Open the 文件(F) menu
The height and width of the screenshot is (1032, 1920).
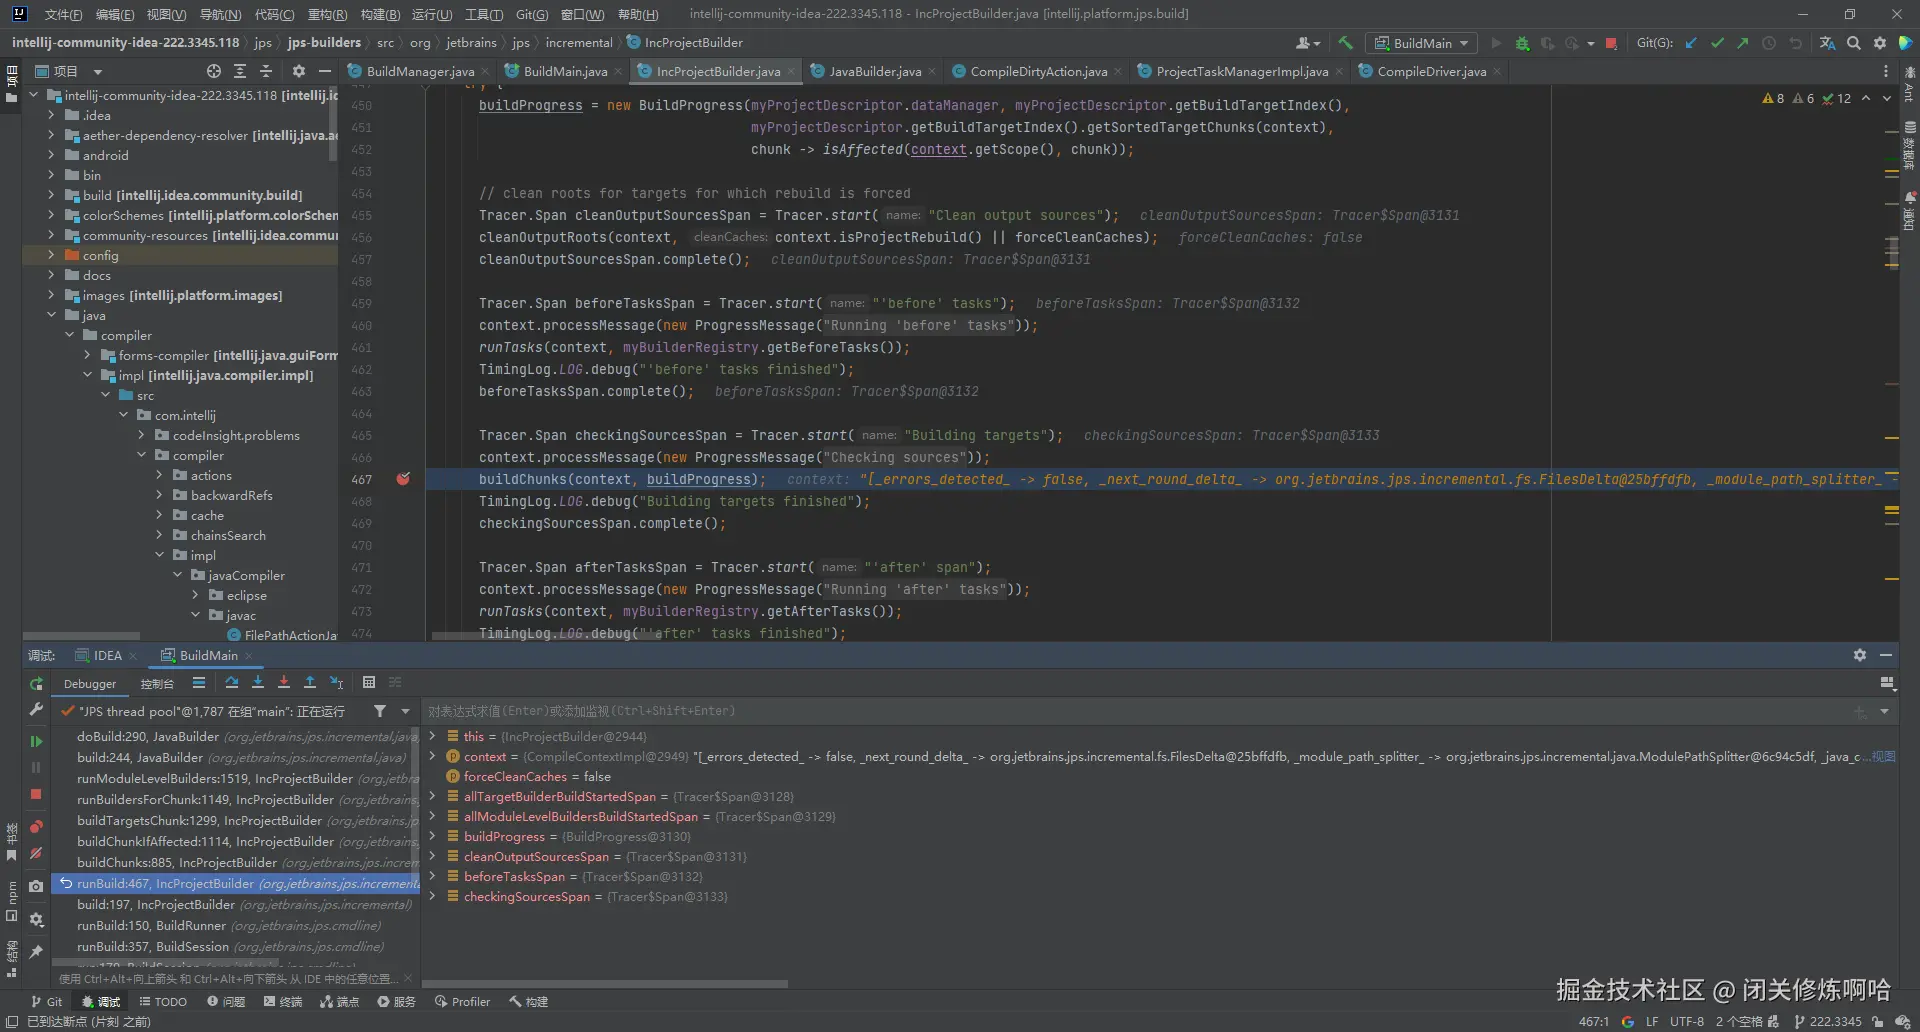(x=63, y=14)
